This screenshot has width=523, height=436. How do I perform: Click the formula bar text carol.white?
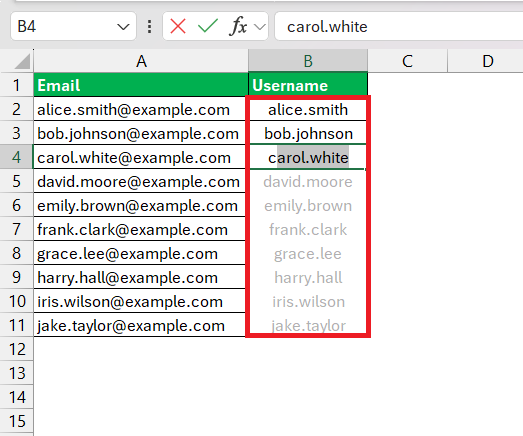tap(327, 27)
